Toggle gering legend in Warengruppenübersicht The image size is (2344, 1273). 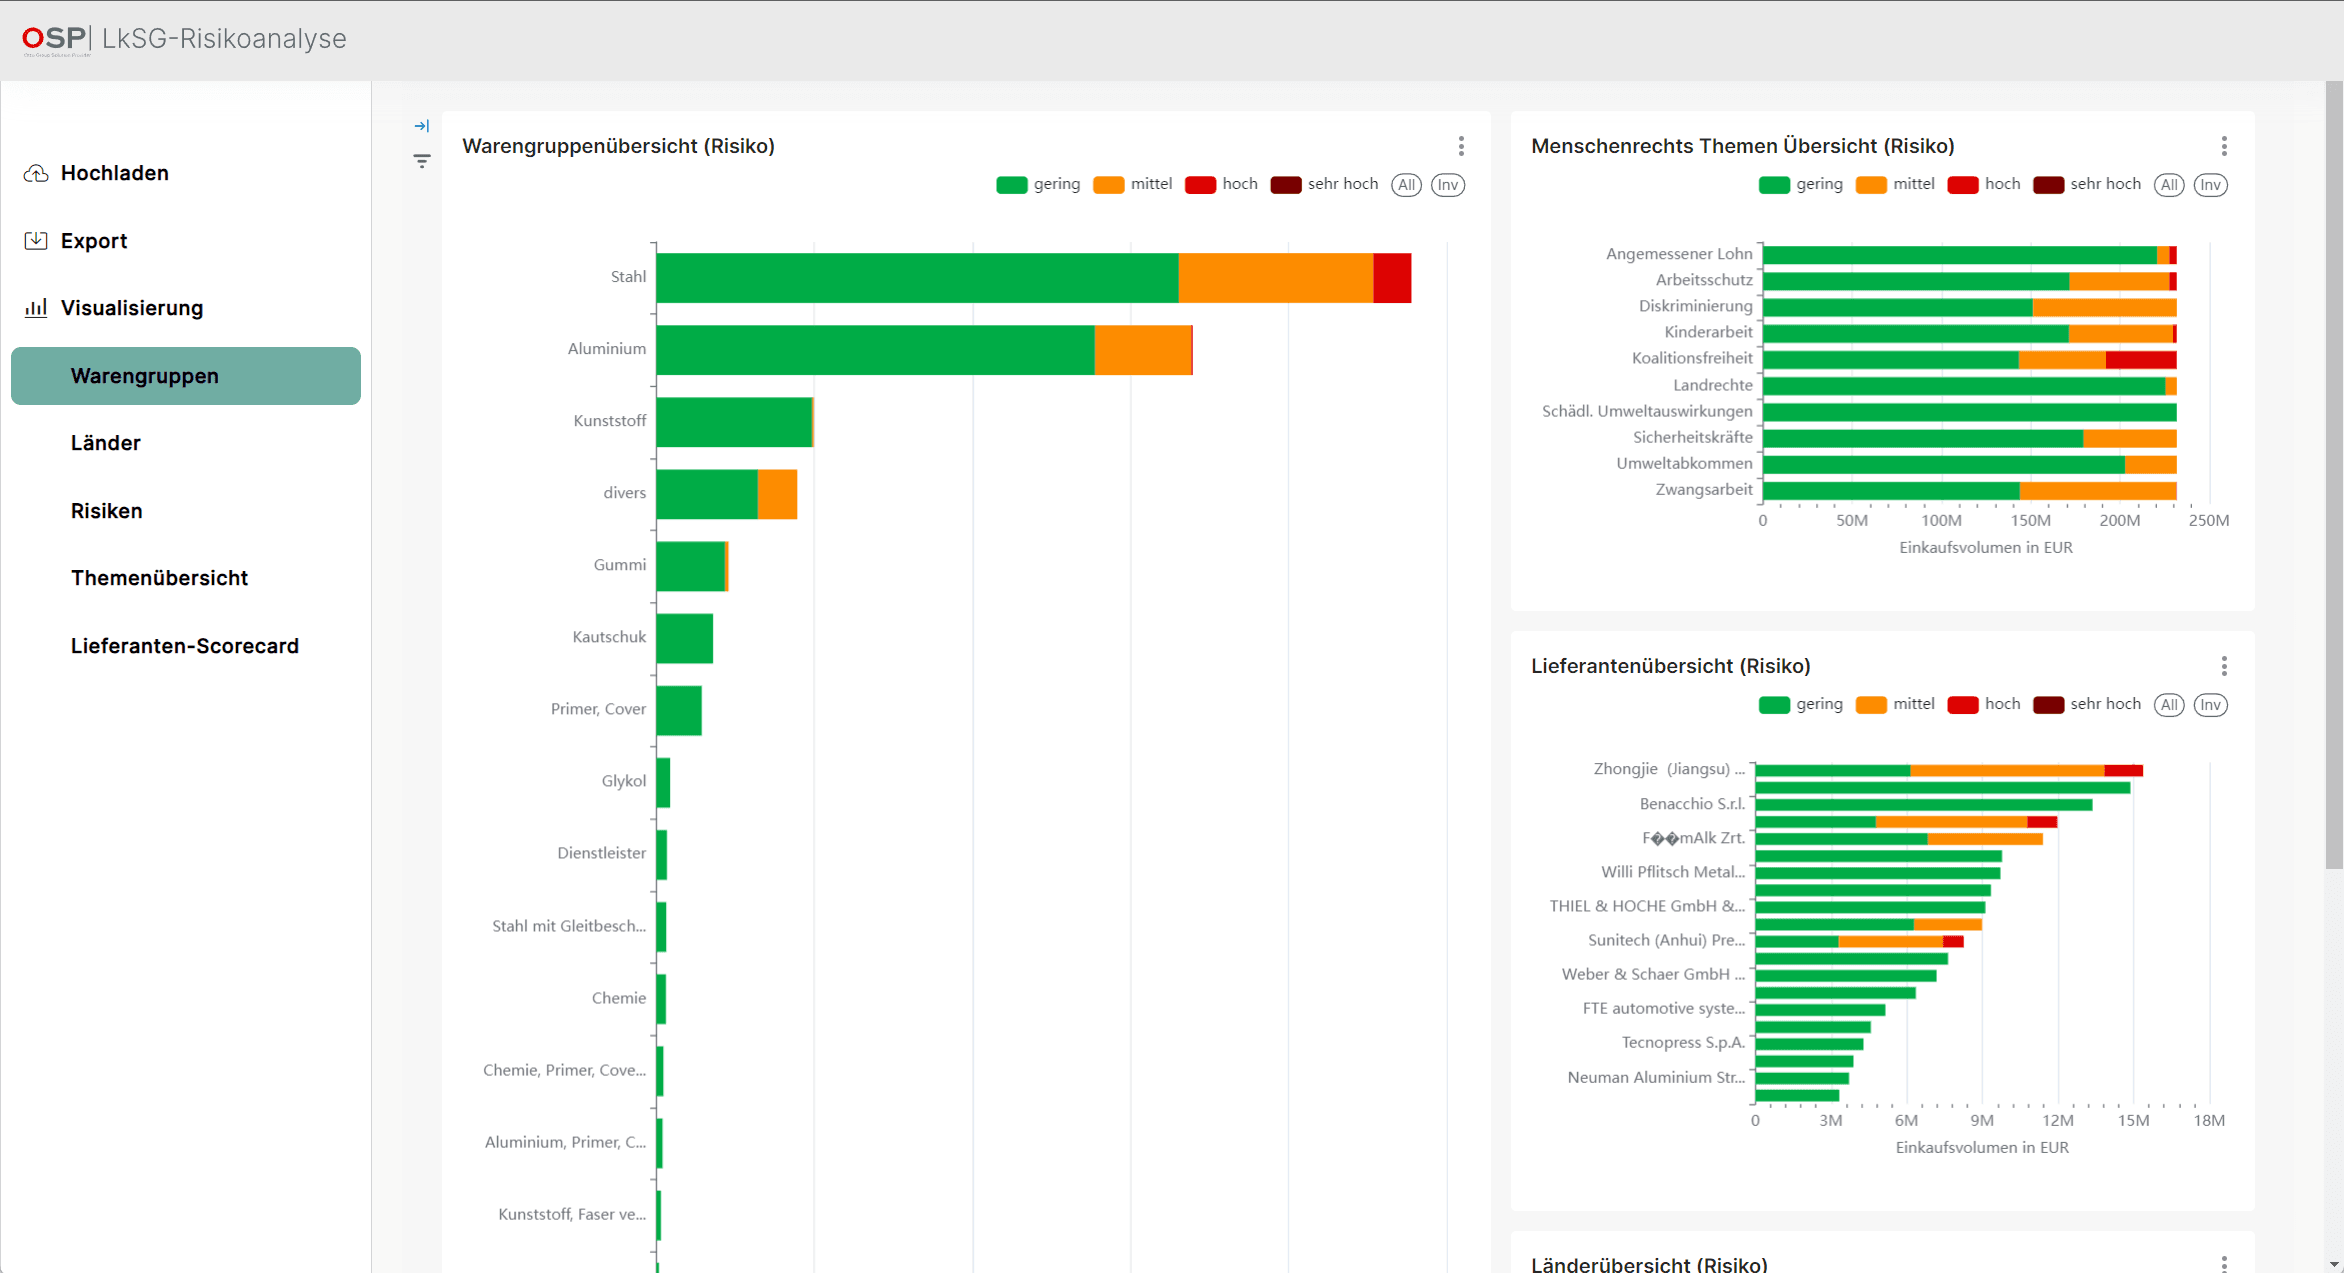1038,184
